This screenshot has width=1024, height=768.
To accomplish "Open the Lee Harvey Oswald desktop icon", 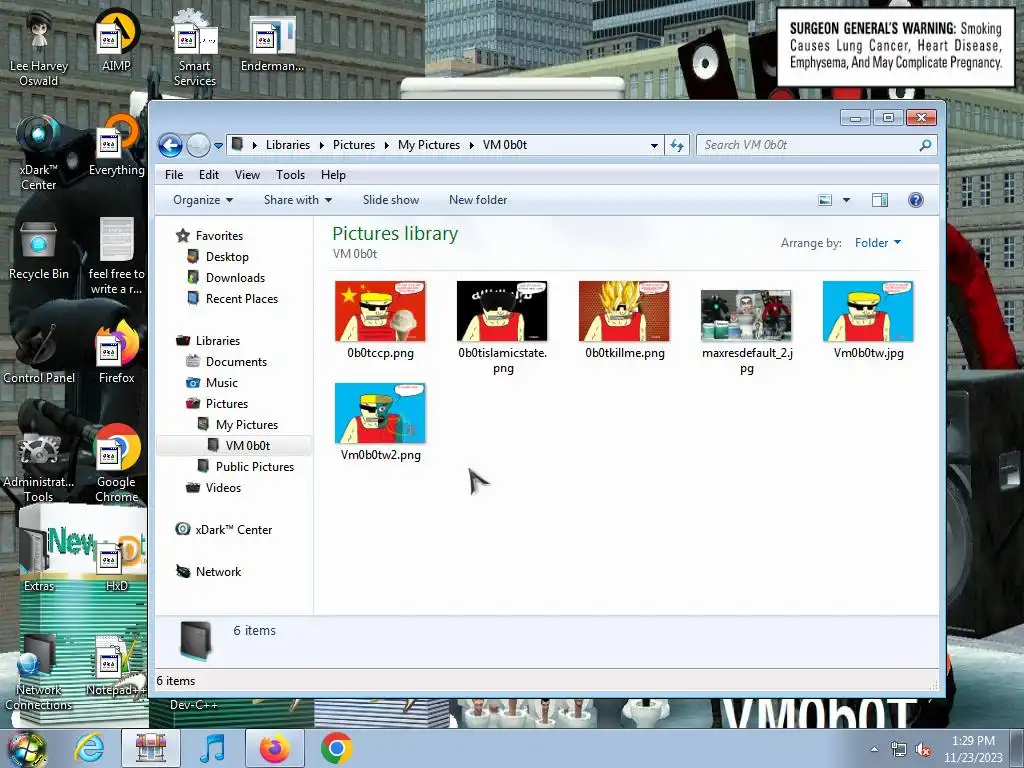I will pos(39,49).
